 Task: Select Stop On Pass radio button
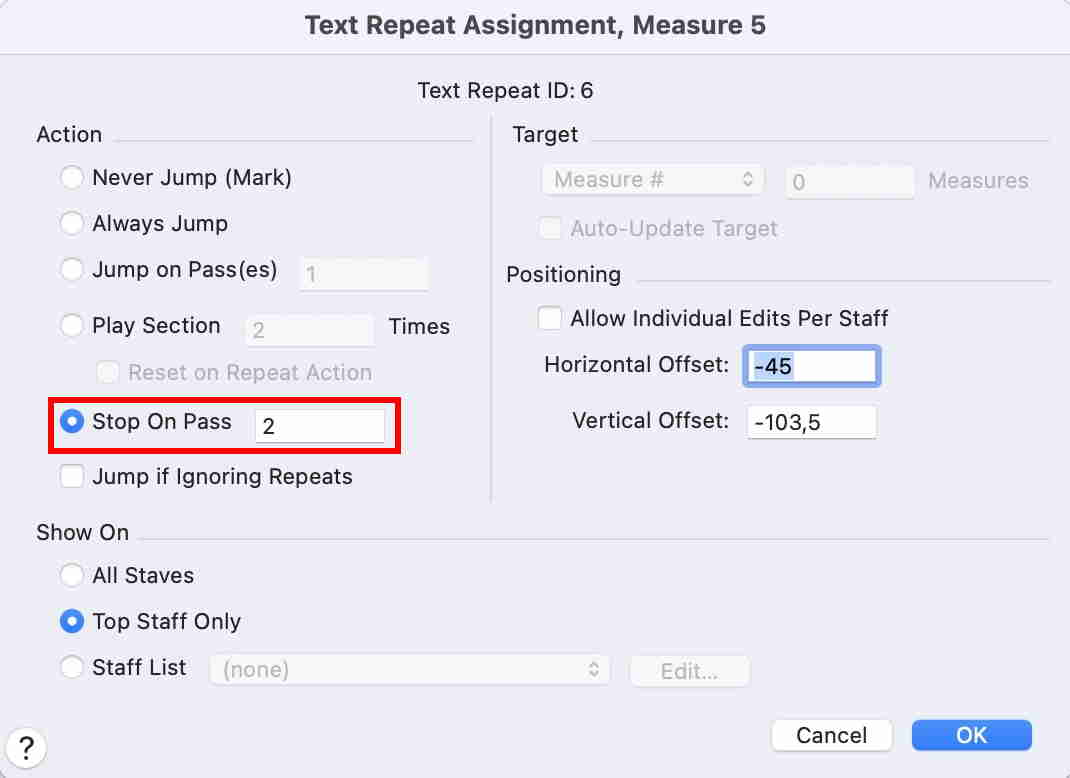pos(72,422)
